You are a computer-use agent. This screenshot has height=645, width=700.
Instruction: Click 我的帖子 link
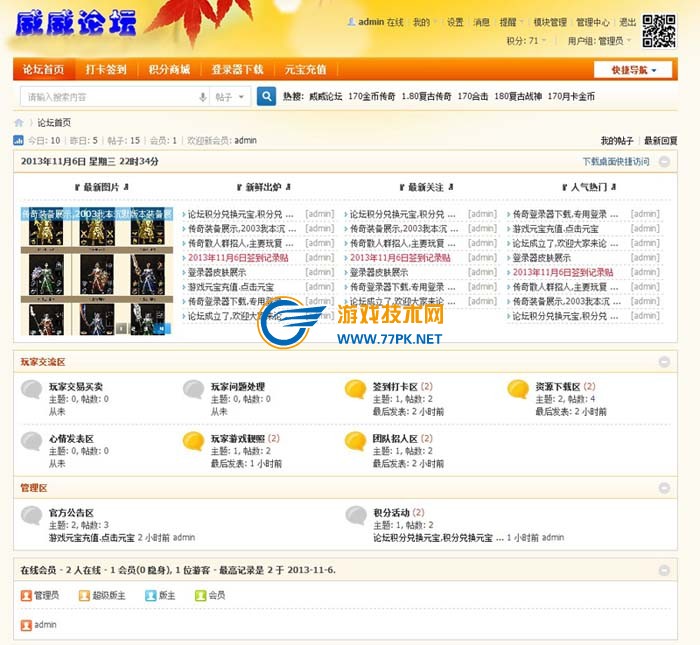tap(617, 141)
